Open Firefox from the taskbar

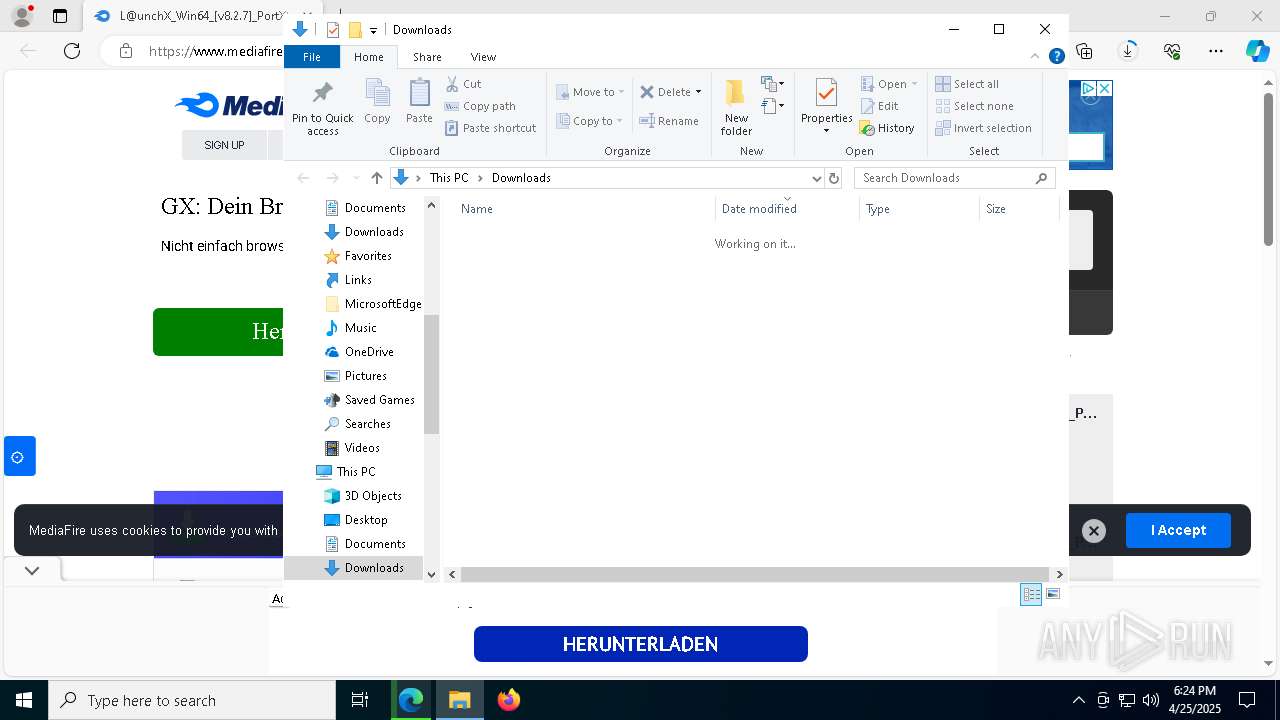pos(509,700)
